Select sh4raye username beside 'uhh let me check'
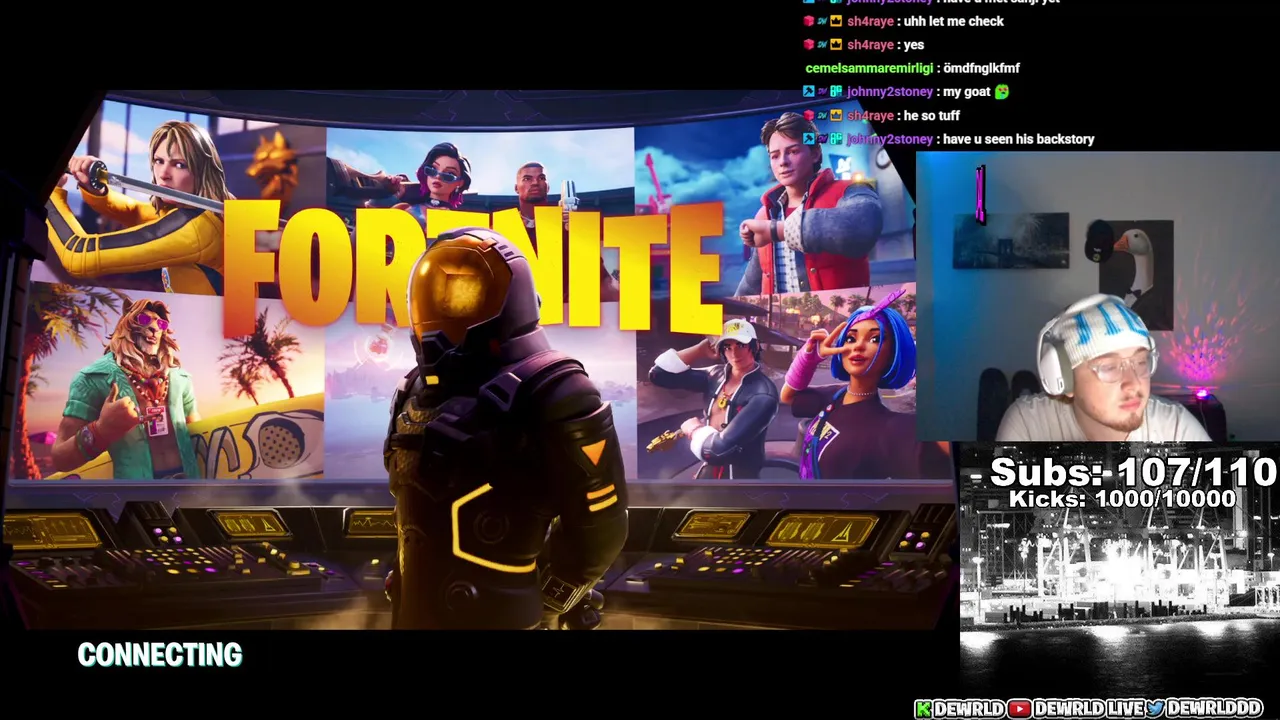 coord(870,21)
